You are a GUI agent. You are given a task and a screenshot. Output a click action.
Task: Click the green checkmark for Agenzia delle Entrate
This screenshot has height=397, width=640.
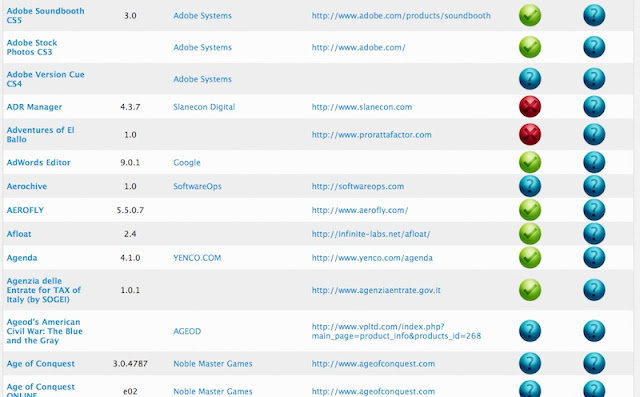tap(530, 290)
